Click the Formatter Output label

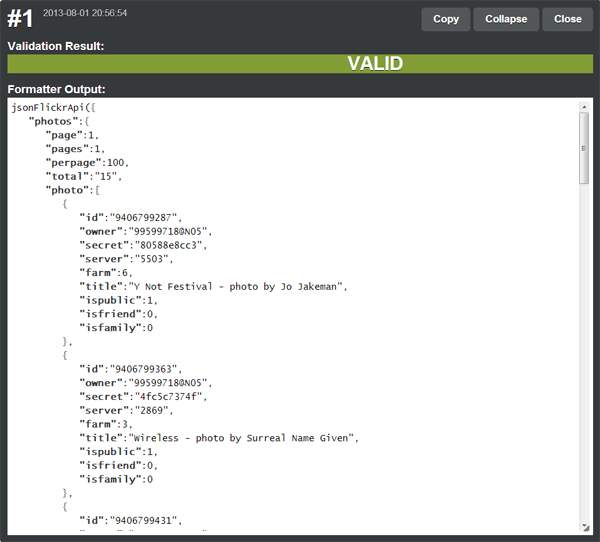point(56,89)
